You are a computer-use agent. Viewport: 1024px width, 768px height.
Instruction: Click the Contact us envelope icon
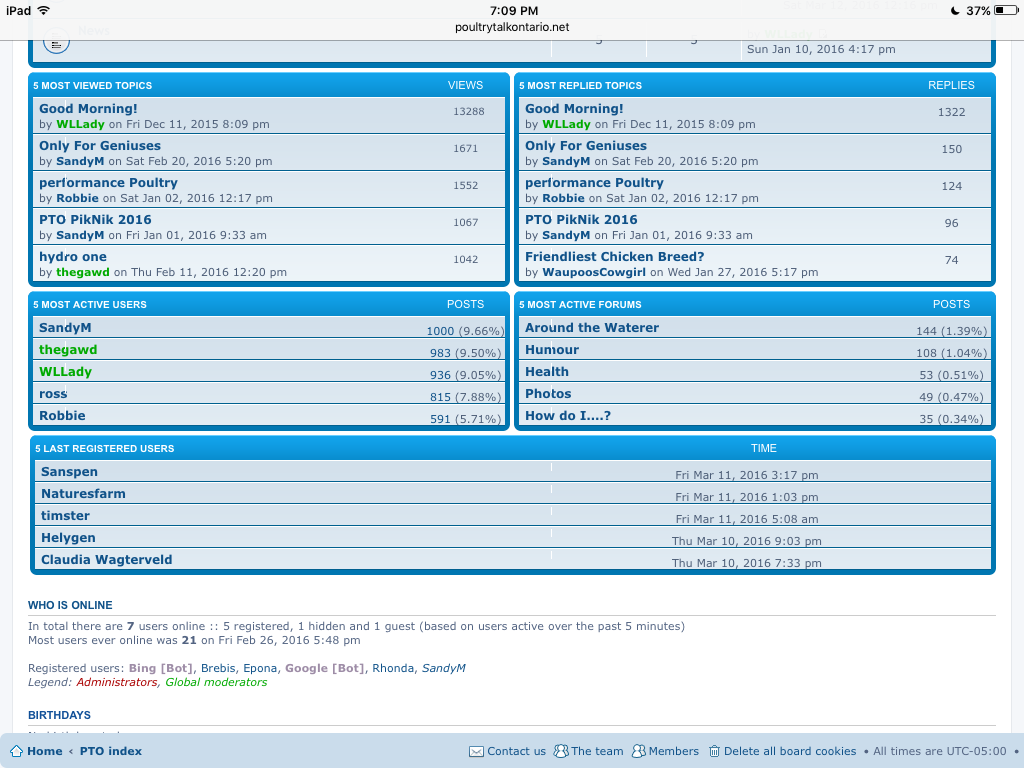pos(477,751)
